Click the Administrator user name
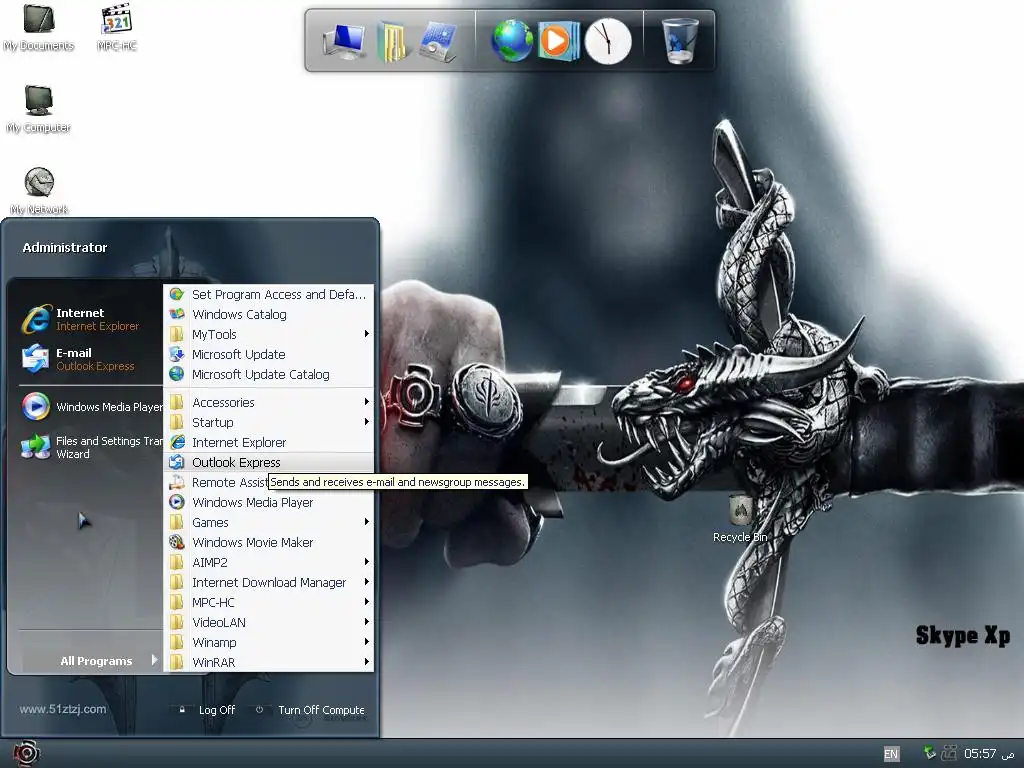The image size is (1024, 768). pos(65,248)
